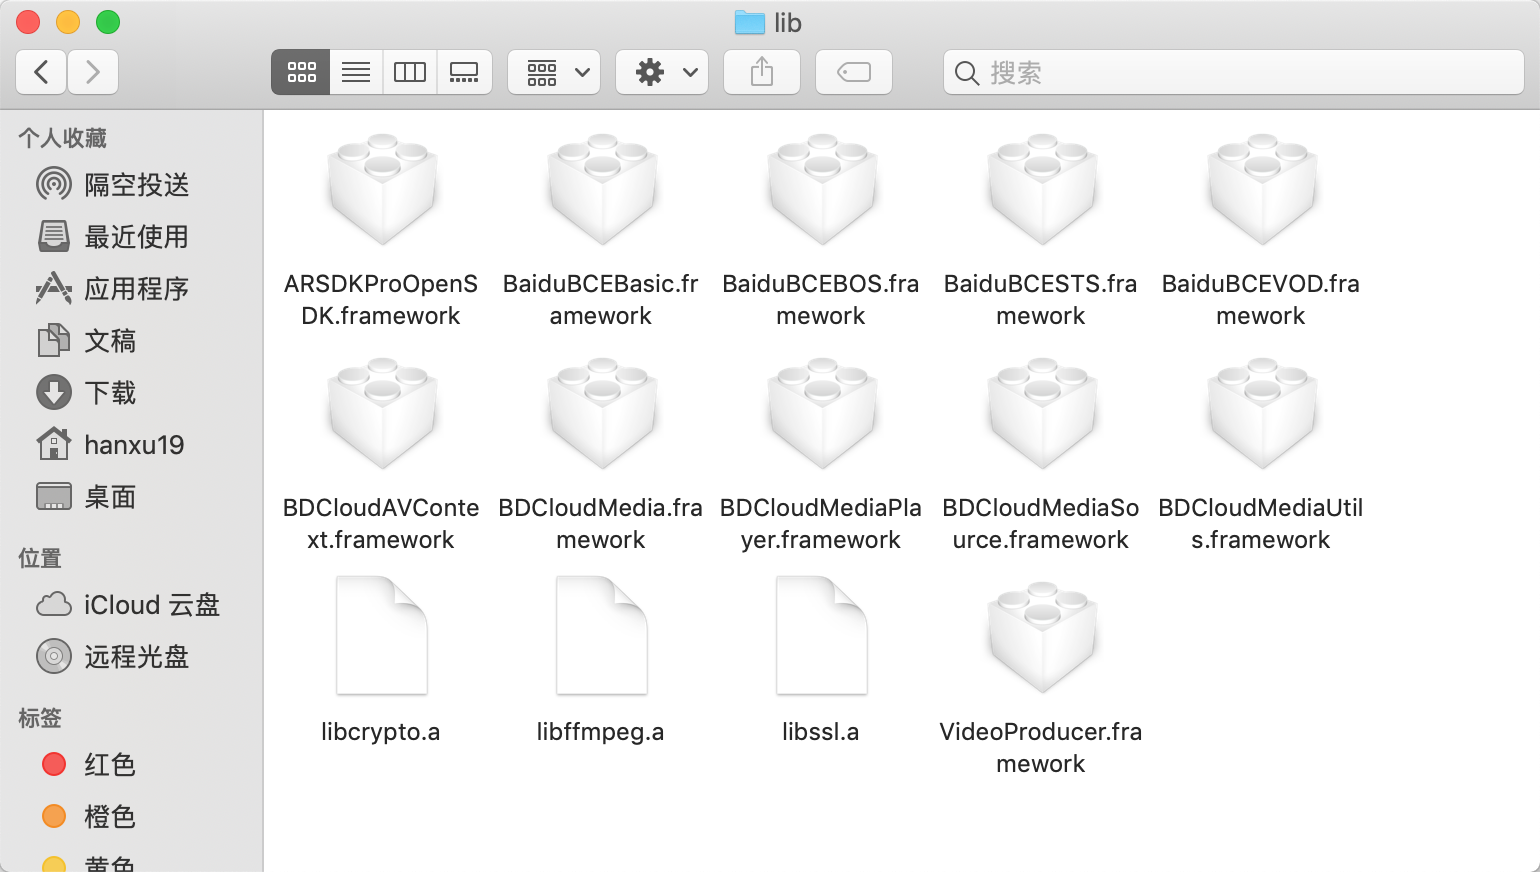Minimize the lib window with yellow button
This screenshot has width=1540, height=872.
coord(68,22)
